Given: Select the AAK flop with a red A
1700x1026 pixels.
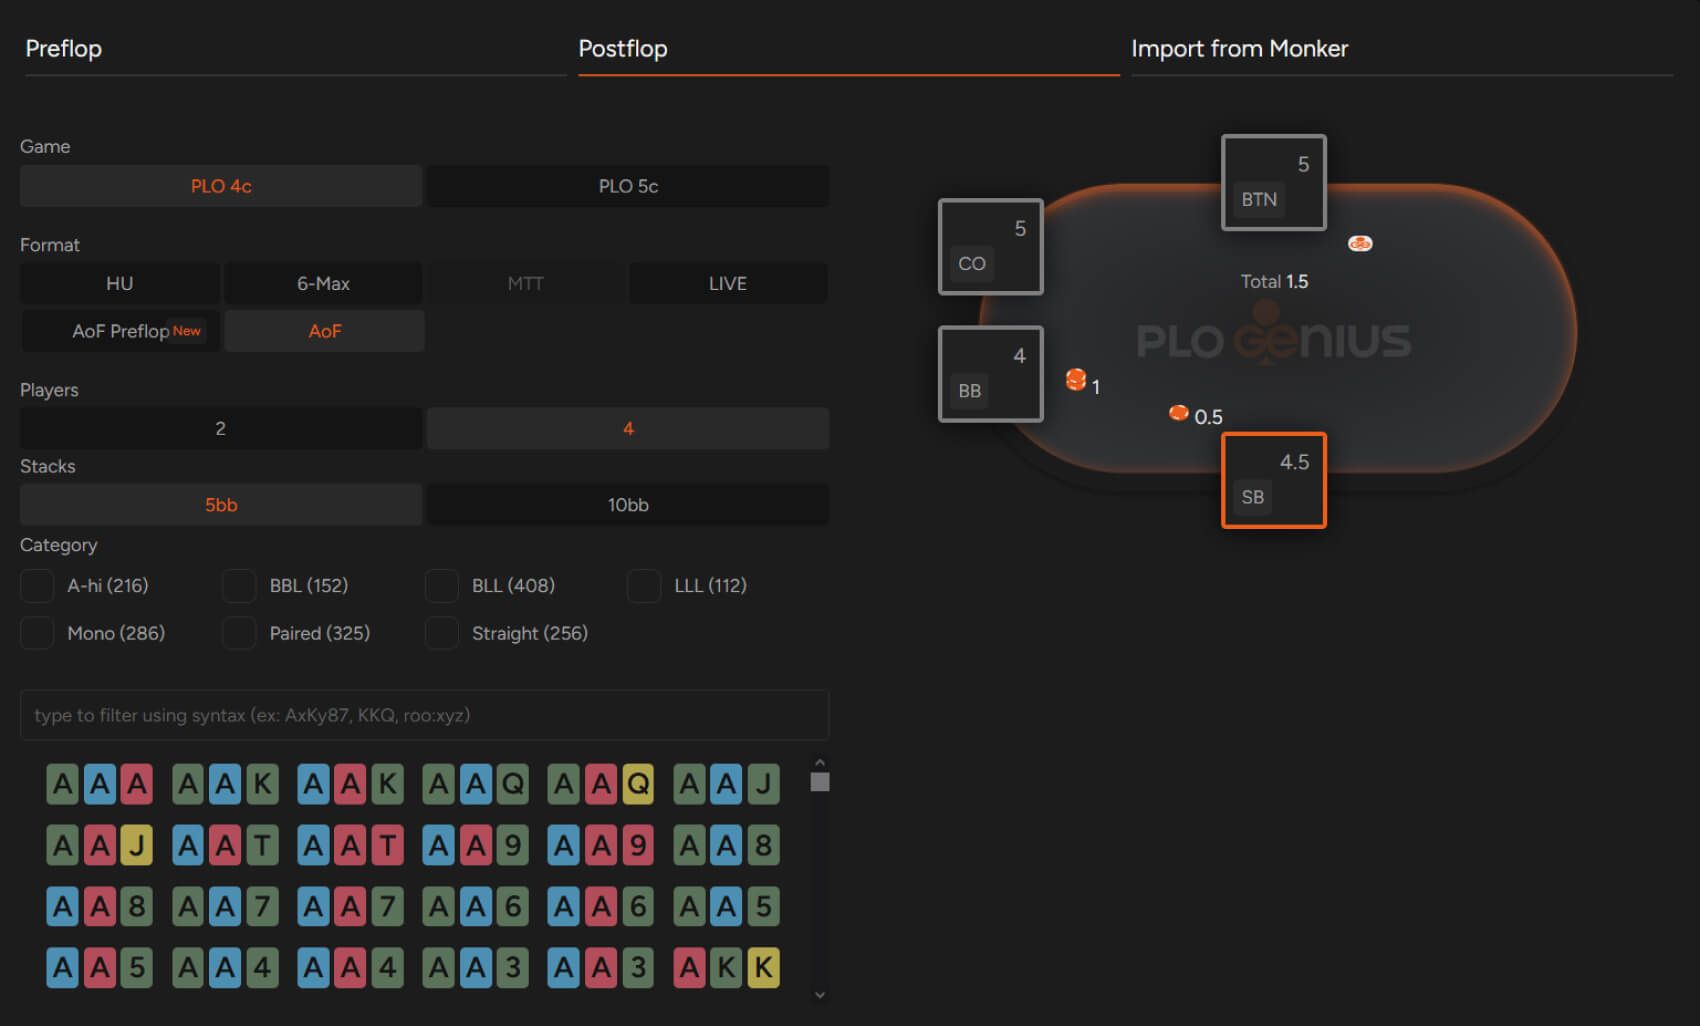Looking at the screenshot, I should [x=350, y=784].
